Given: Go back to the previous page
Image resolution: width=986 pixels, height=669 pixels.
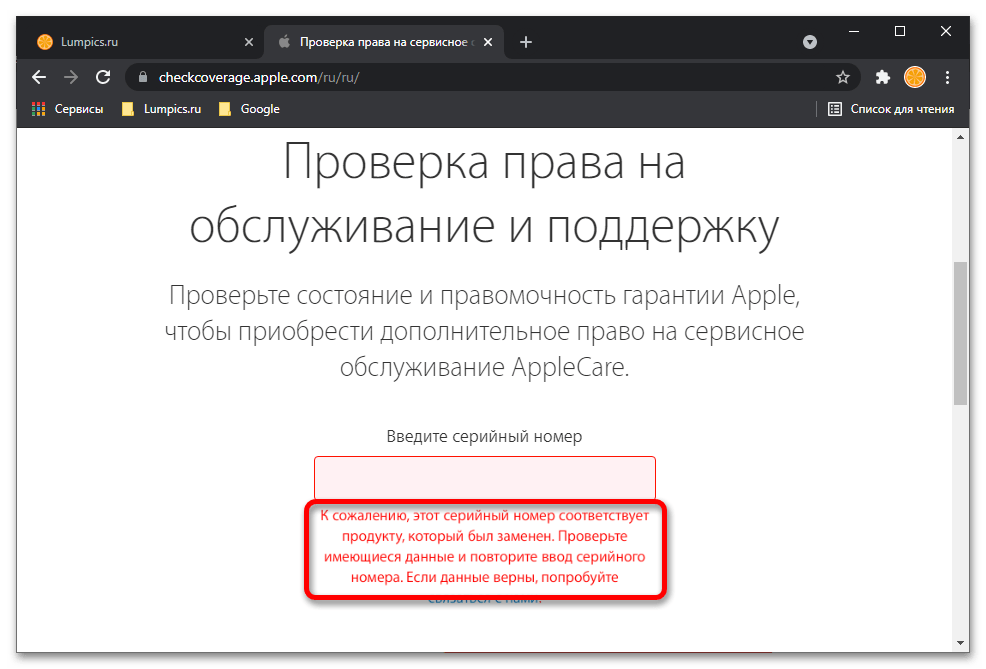Looking at the screenshot, I should point(39,77).
